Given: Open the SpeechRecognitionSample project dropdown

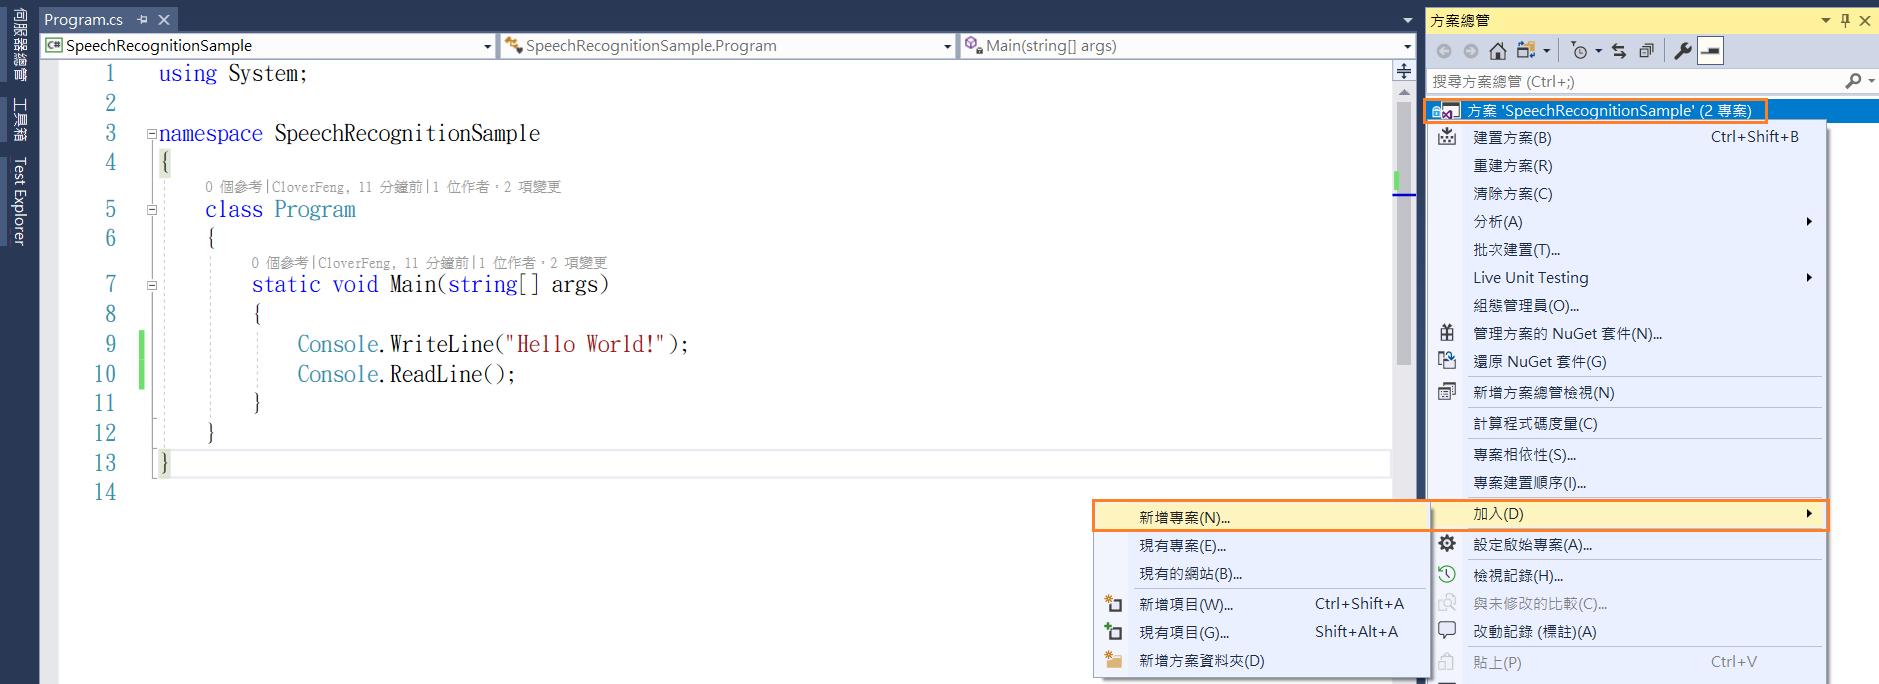Looking at the screenshot, I should [487, 46].
